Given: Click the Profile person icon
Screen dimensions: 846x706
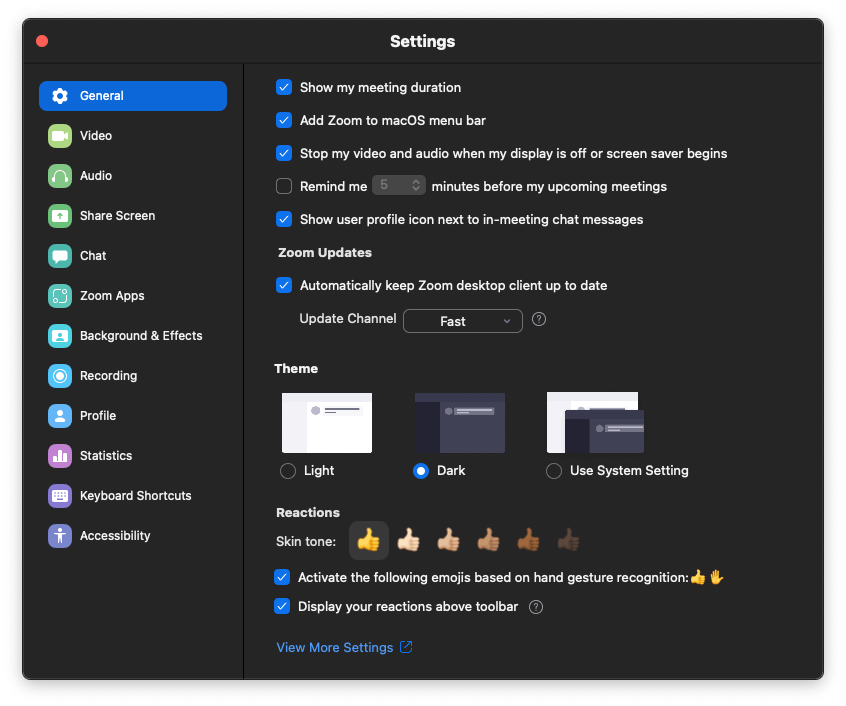Looking at the screenshot, I should [x=60, y=416].
